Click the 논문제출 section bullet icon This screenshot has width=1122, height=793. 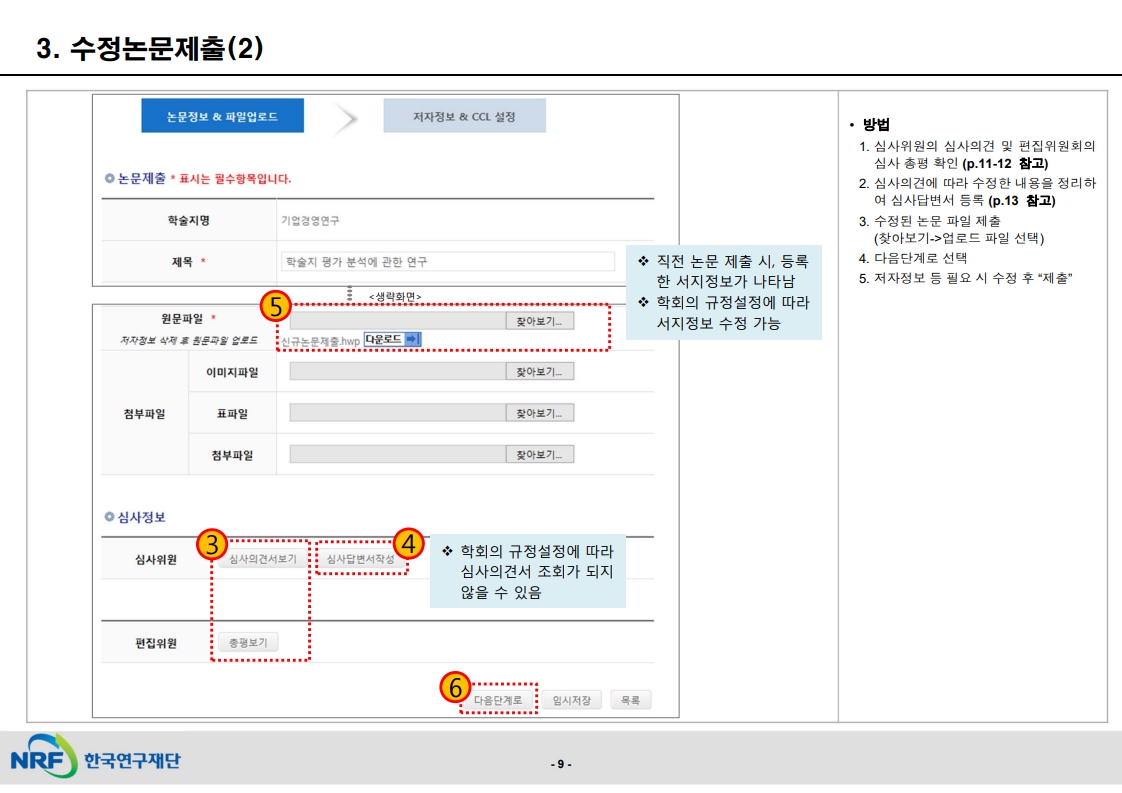coord(109,178)
